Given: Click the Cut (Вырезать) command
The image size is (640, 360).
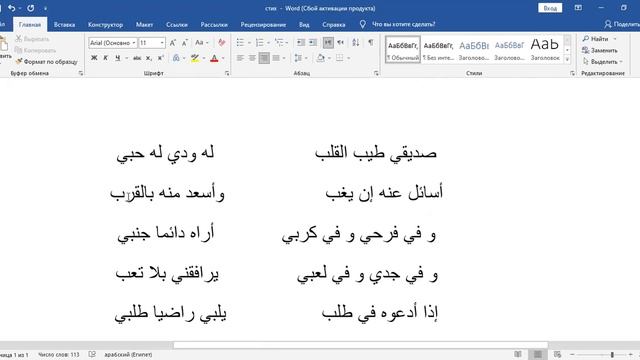Looking at the screenshot, I should (32, 39).
